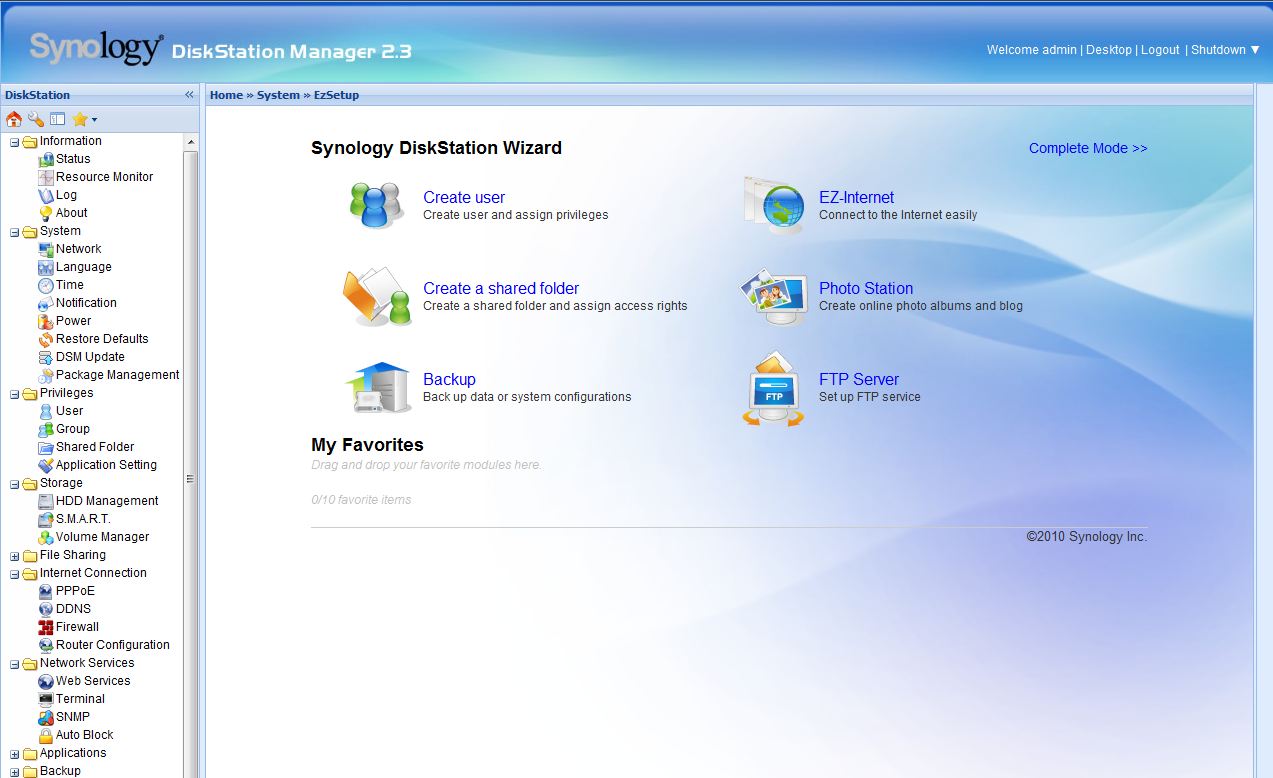This screenshot has height=778, width=1273.
Task: Open Language settings in the tree
Action: pyautogui.click(x=83, y=267)
